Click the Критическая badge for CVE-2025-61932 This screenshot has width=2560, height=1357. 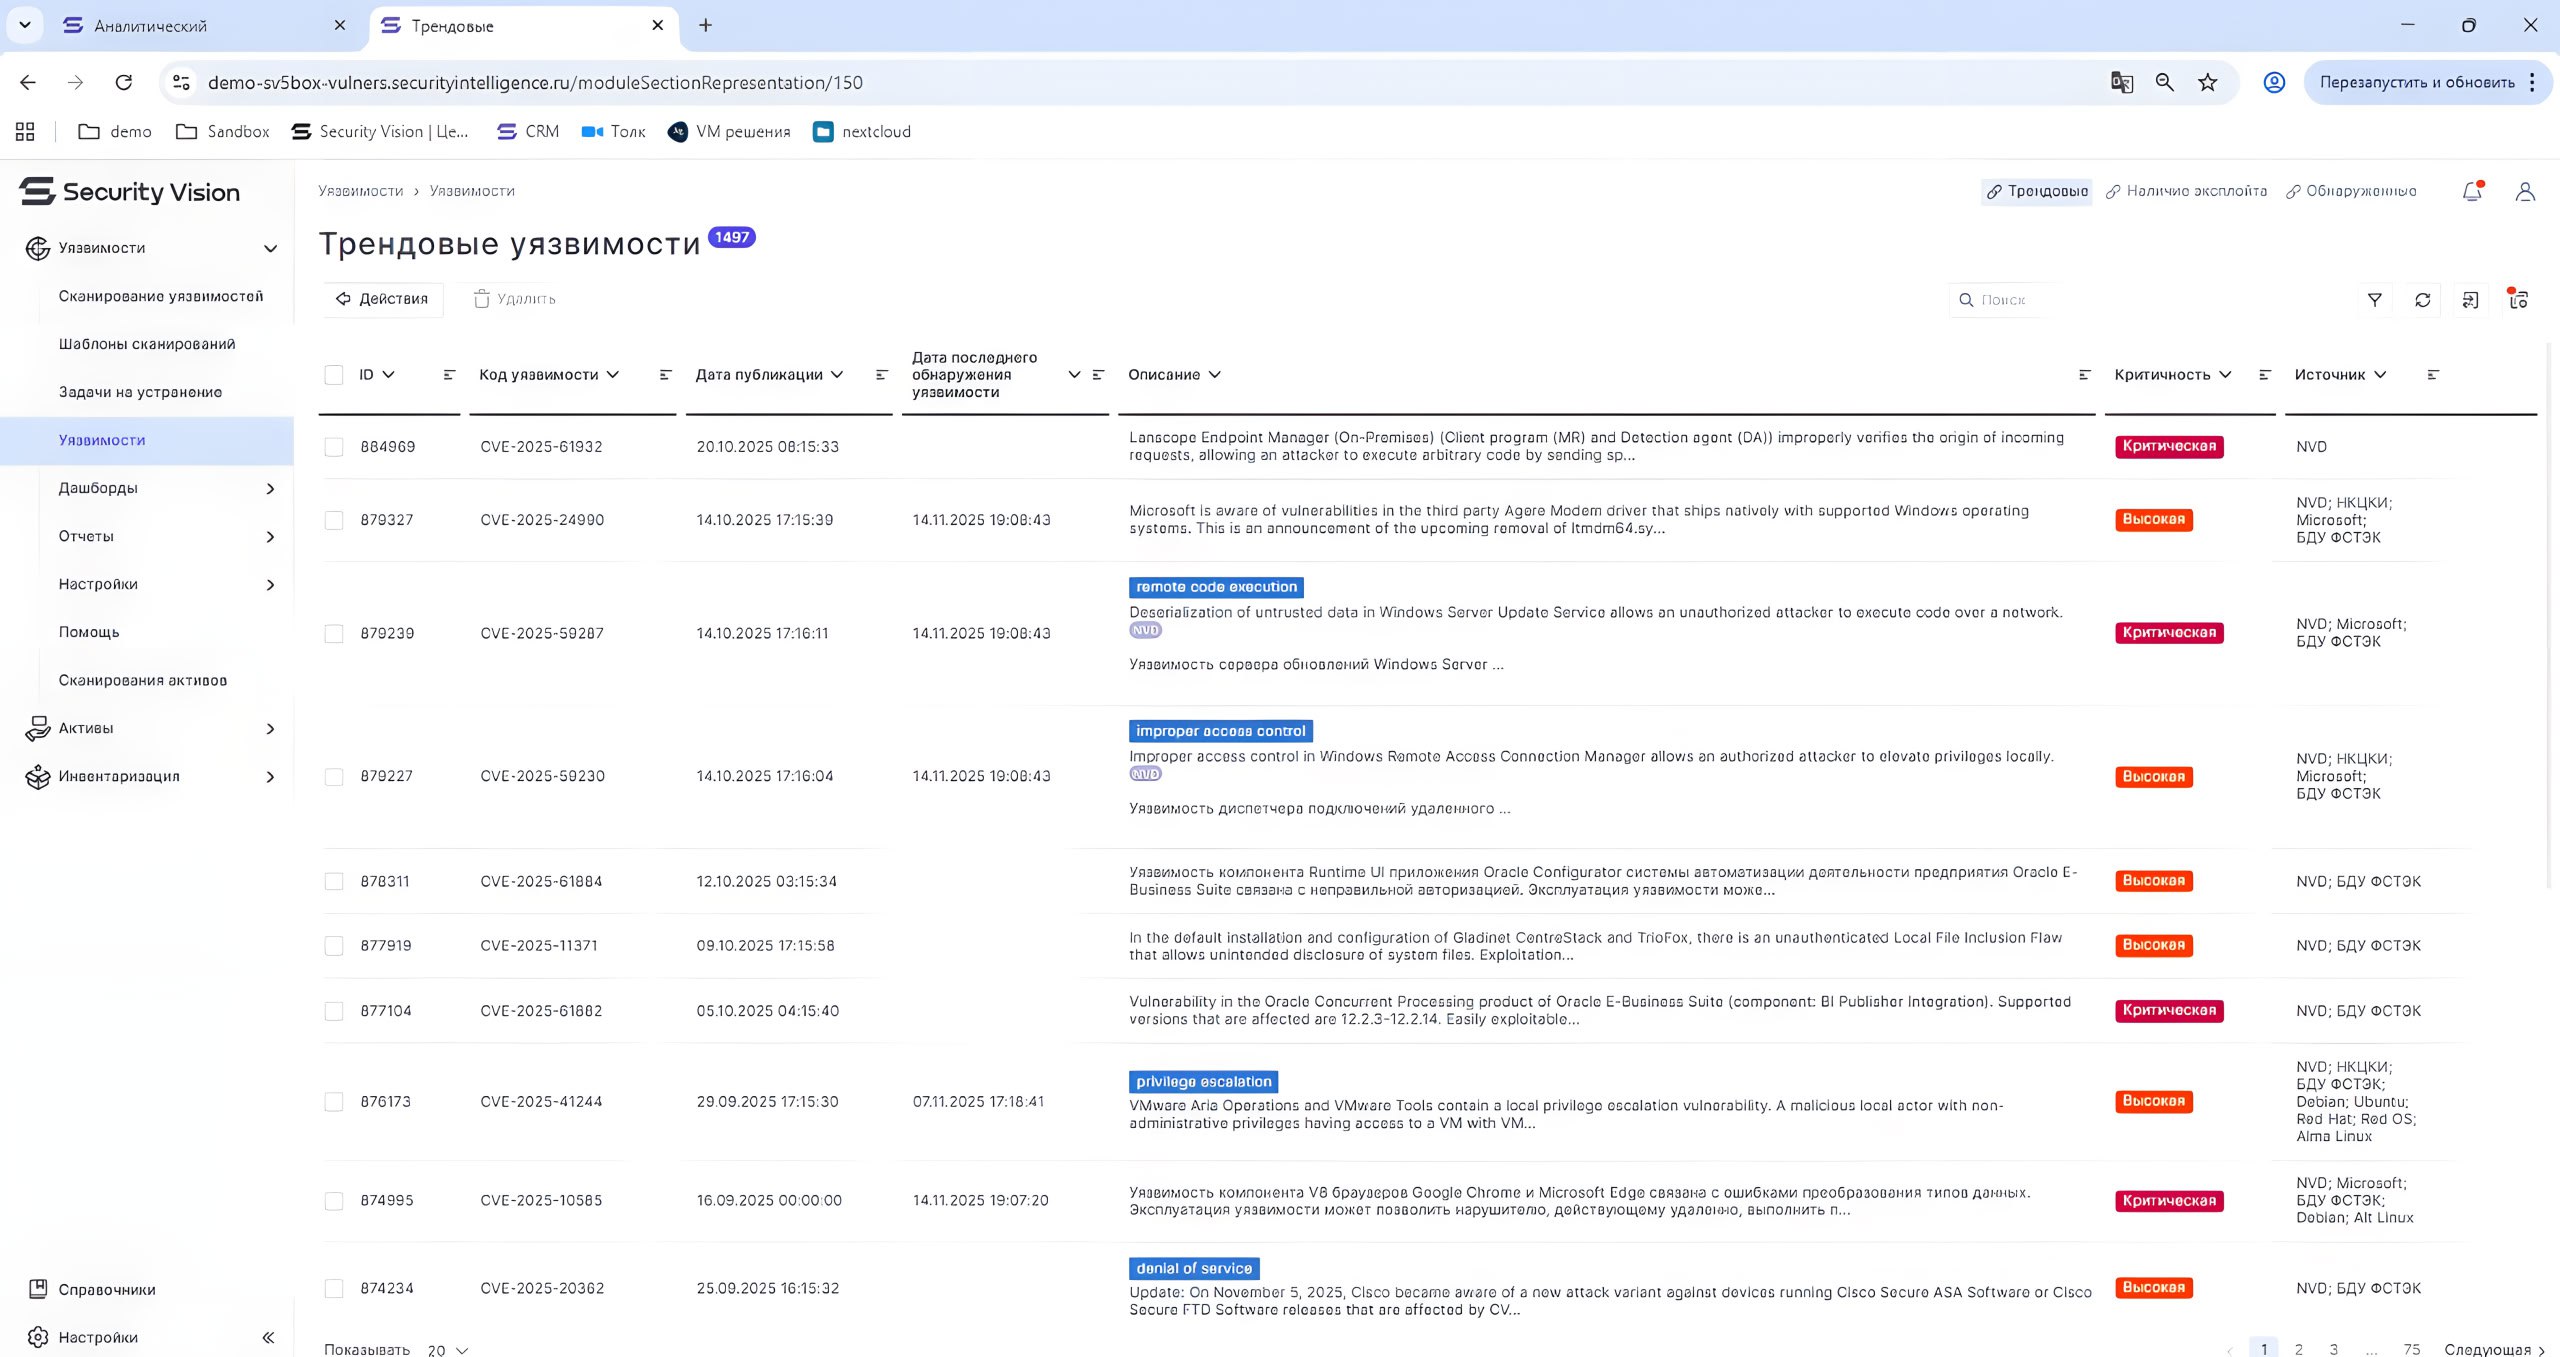2169,446
